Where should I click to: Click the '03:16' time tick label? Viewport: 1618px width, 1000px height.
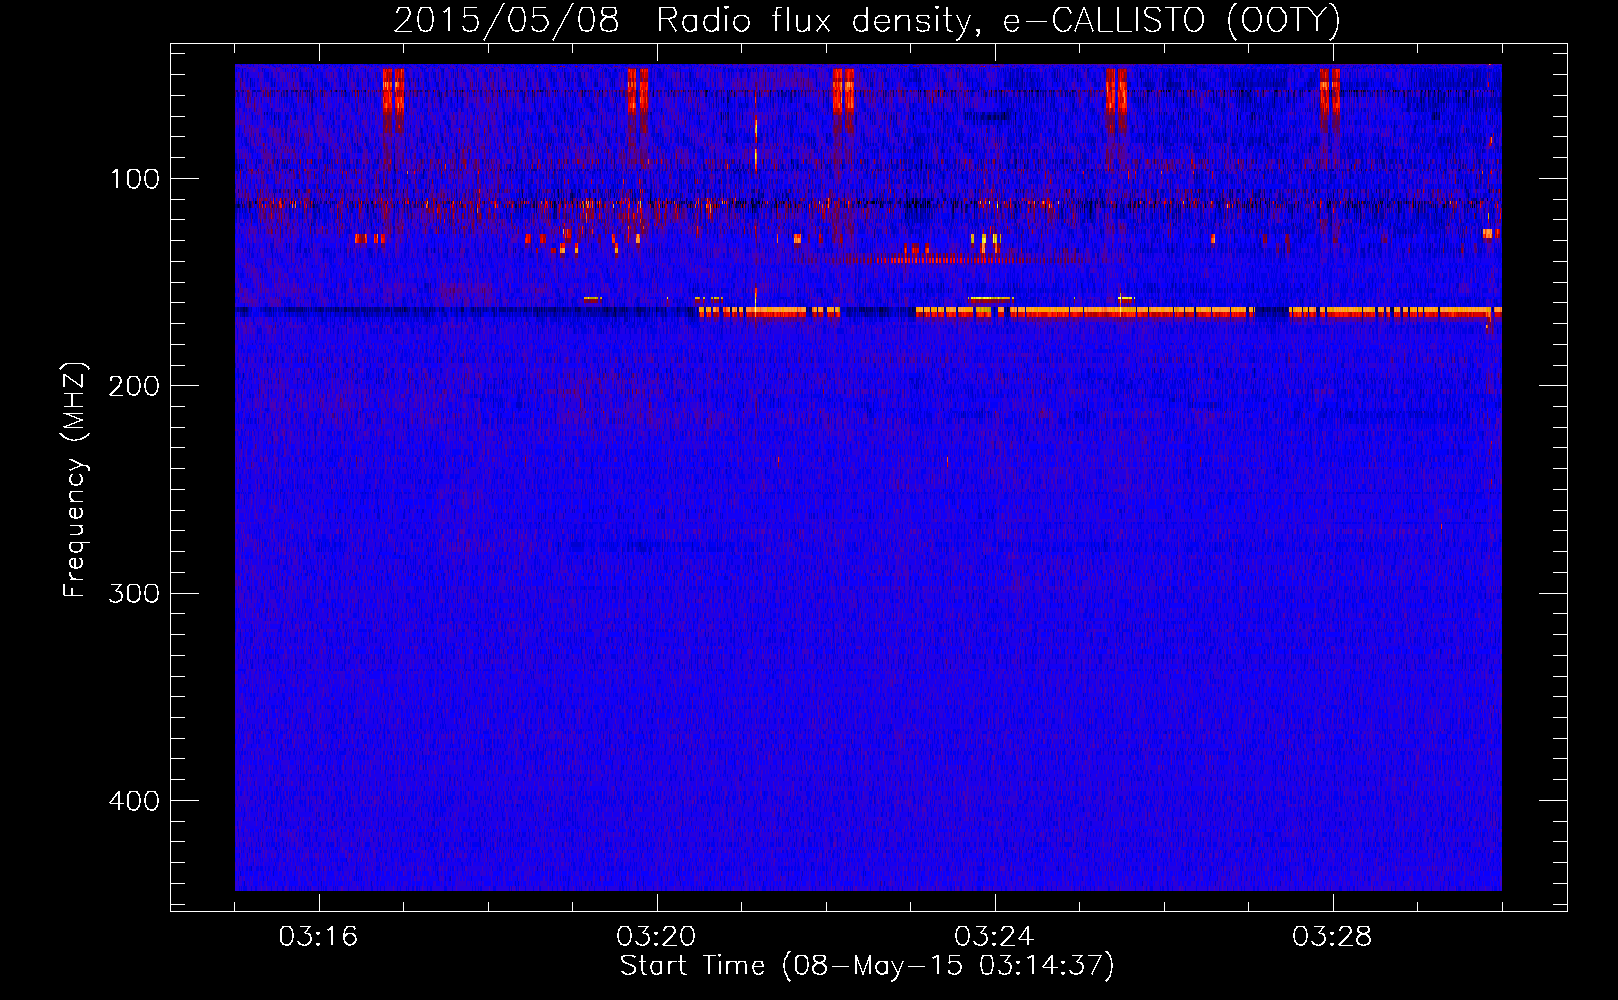pos(318,937)
